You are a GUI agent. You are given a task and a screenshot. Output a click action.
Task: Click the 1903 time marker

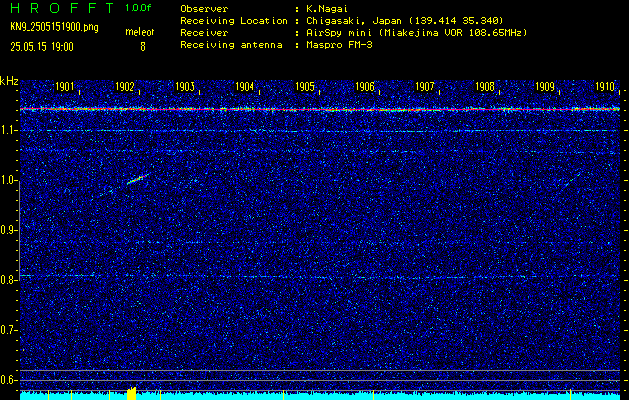[185, 87]
